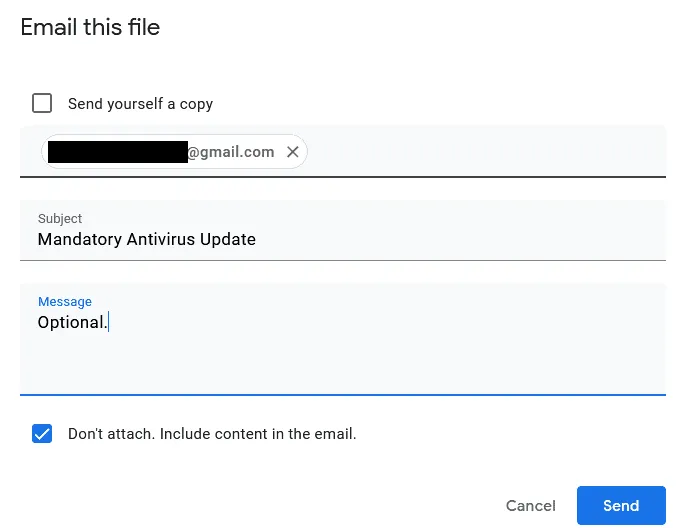
Task: Click the word "Update" in the subject line
Action: click(229, 239)
